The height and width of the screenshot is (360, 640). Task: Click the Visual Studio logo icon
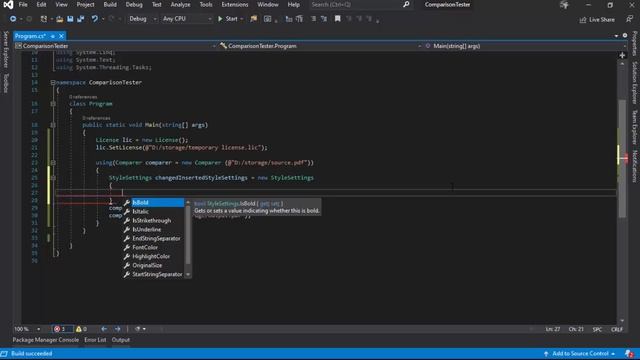[x=8, y=5]
